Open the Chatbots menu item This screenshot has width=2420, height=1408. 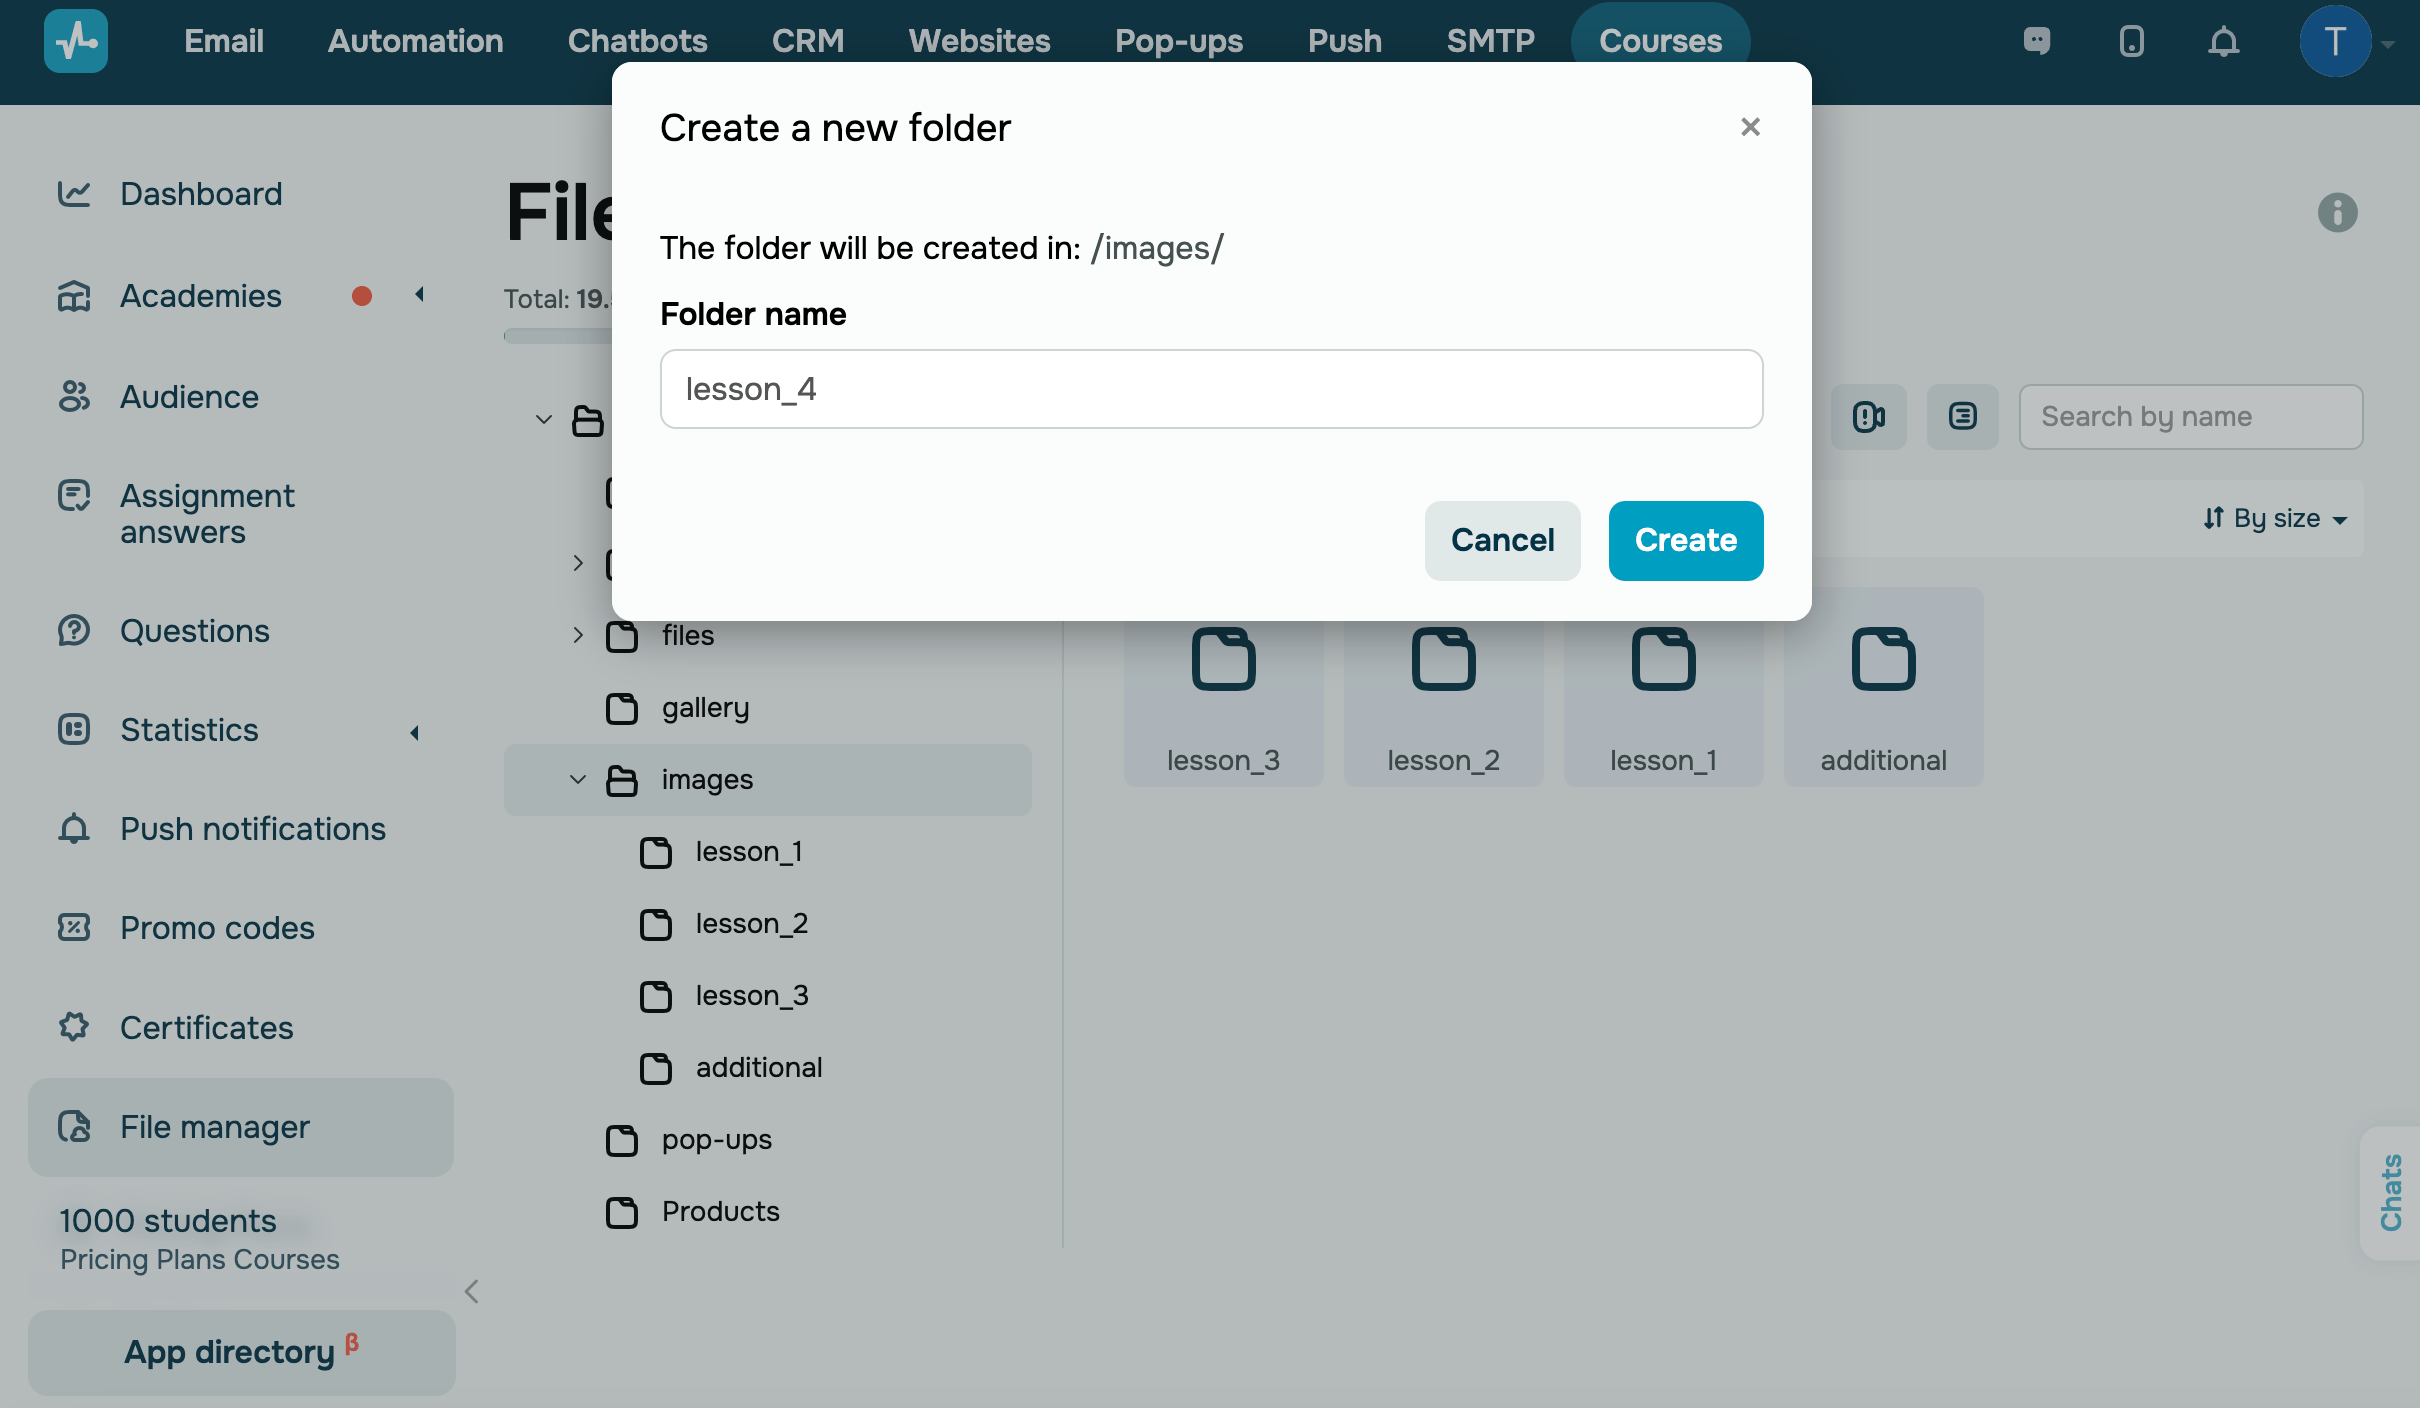click(639, 40)
